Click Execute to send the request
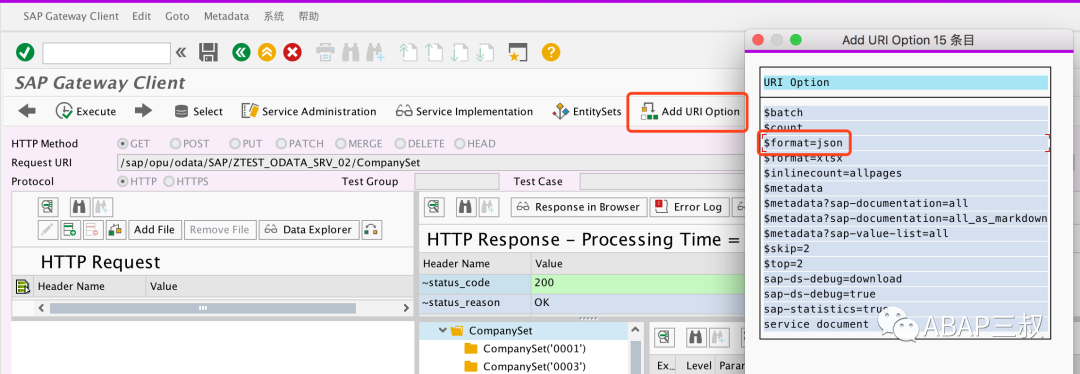Screen dimensions: 1080x374 (x=85, y=111)
